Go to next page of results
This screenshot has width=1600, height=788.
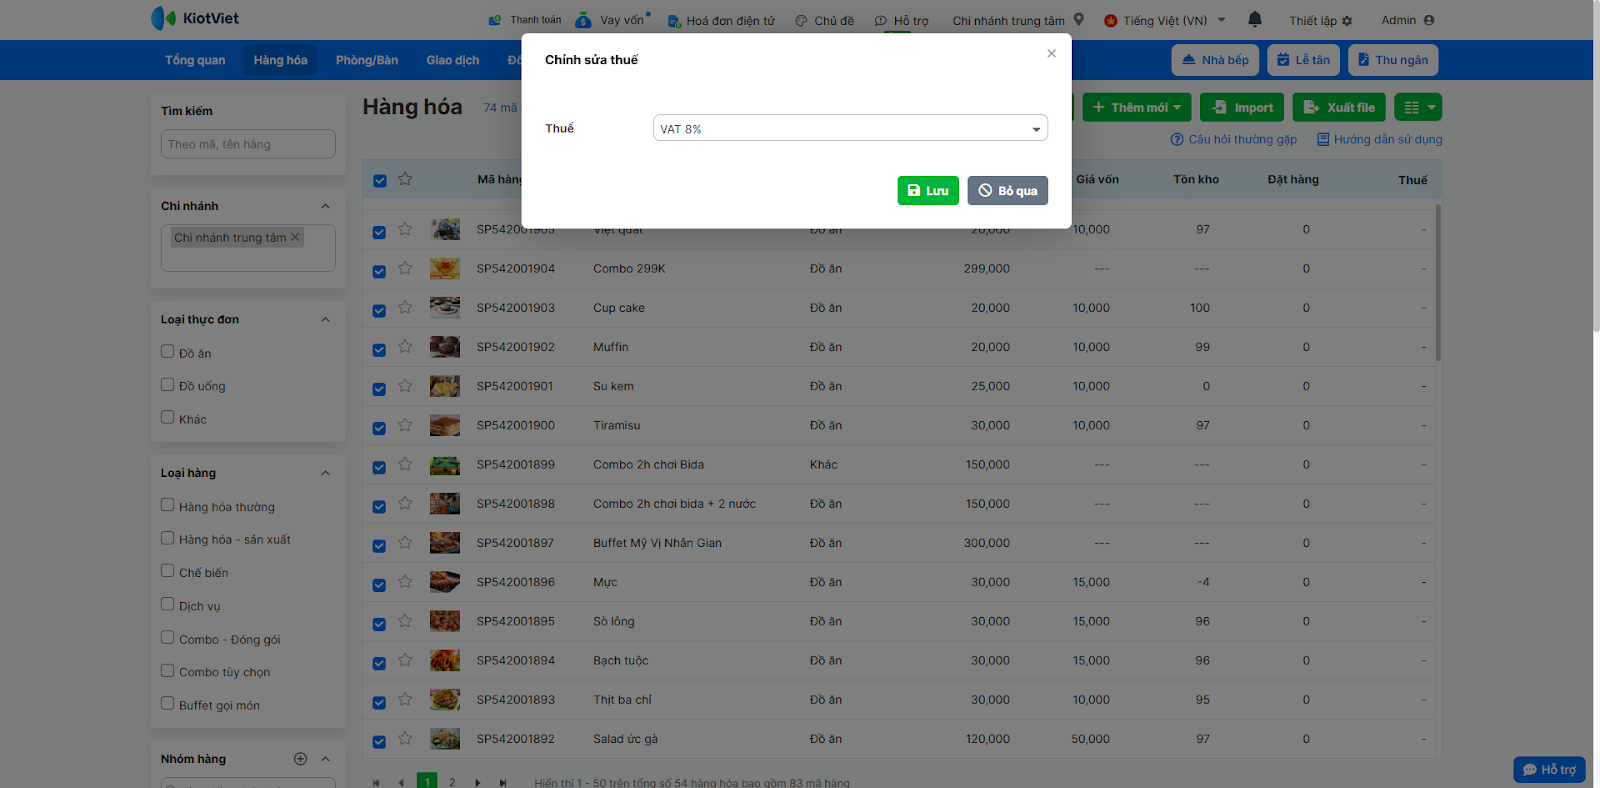(478, 783)
